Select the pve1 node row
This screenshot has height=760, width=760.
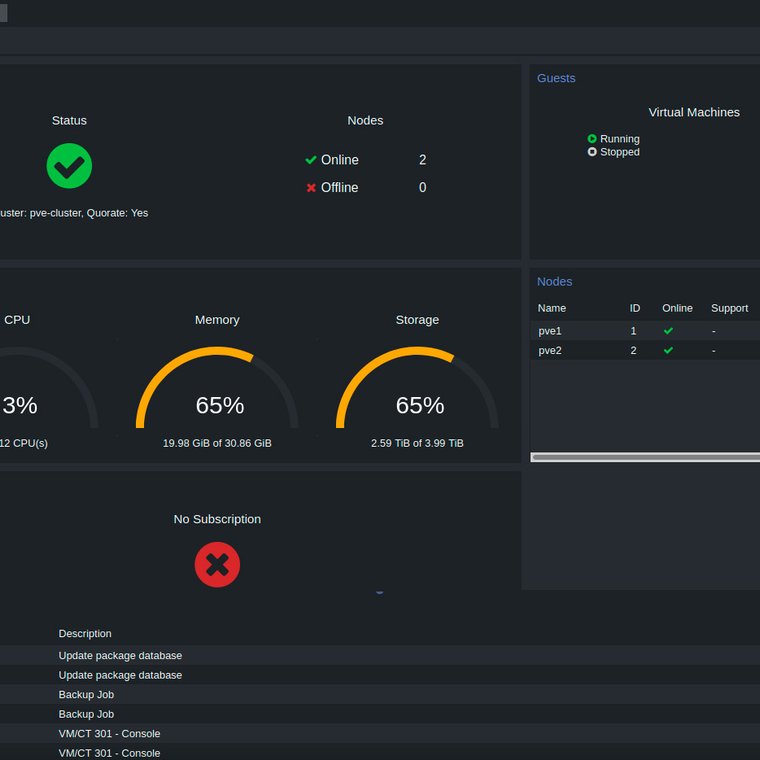[645, 331]
